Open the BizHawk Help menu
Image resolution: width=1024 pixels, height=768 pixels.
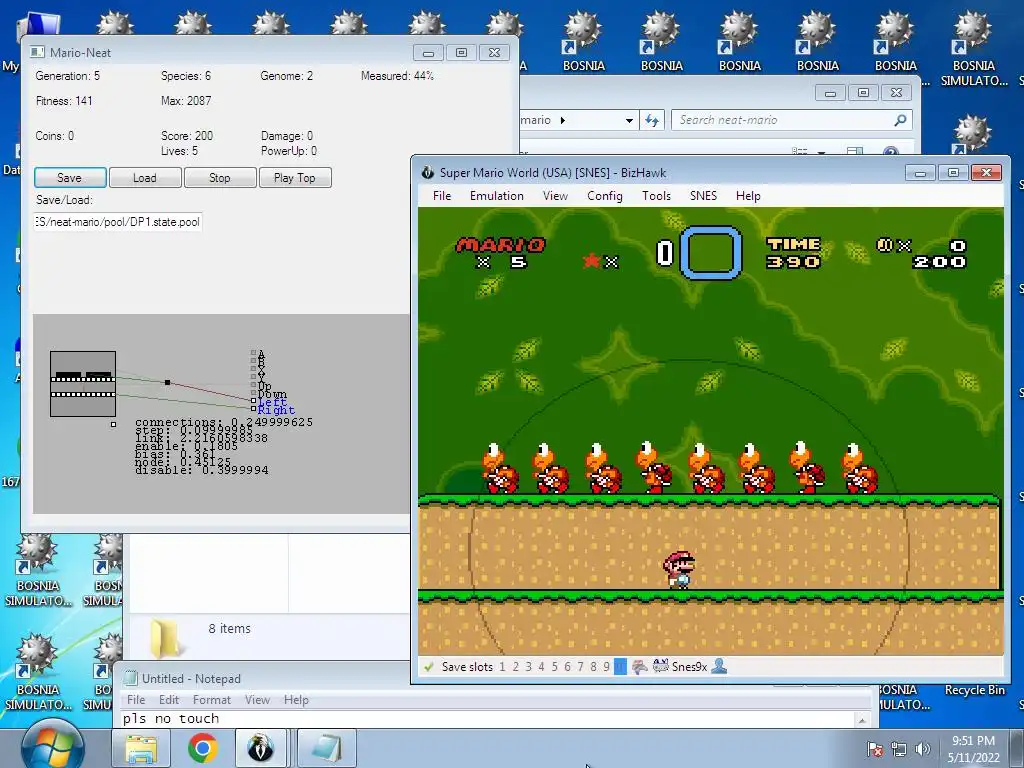[748, 196]
